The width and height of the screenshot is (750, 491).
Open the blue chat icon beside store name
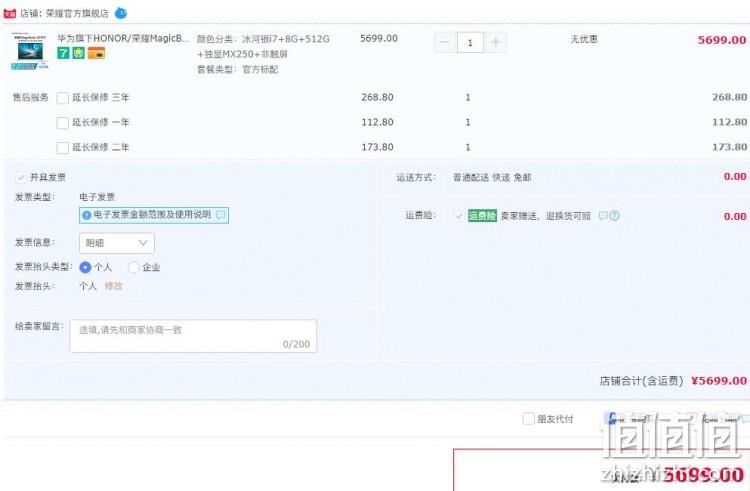121,13
